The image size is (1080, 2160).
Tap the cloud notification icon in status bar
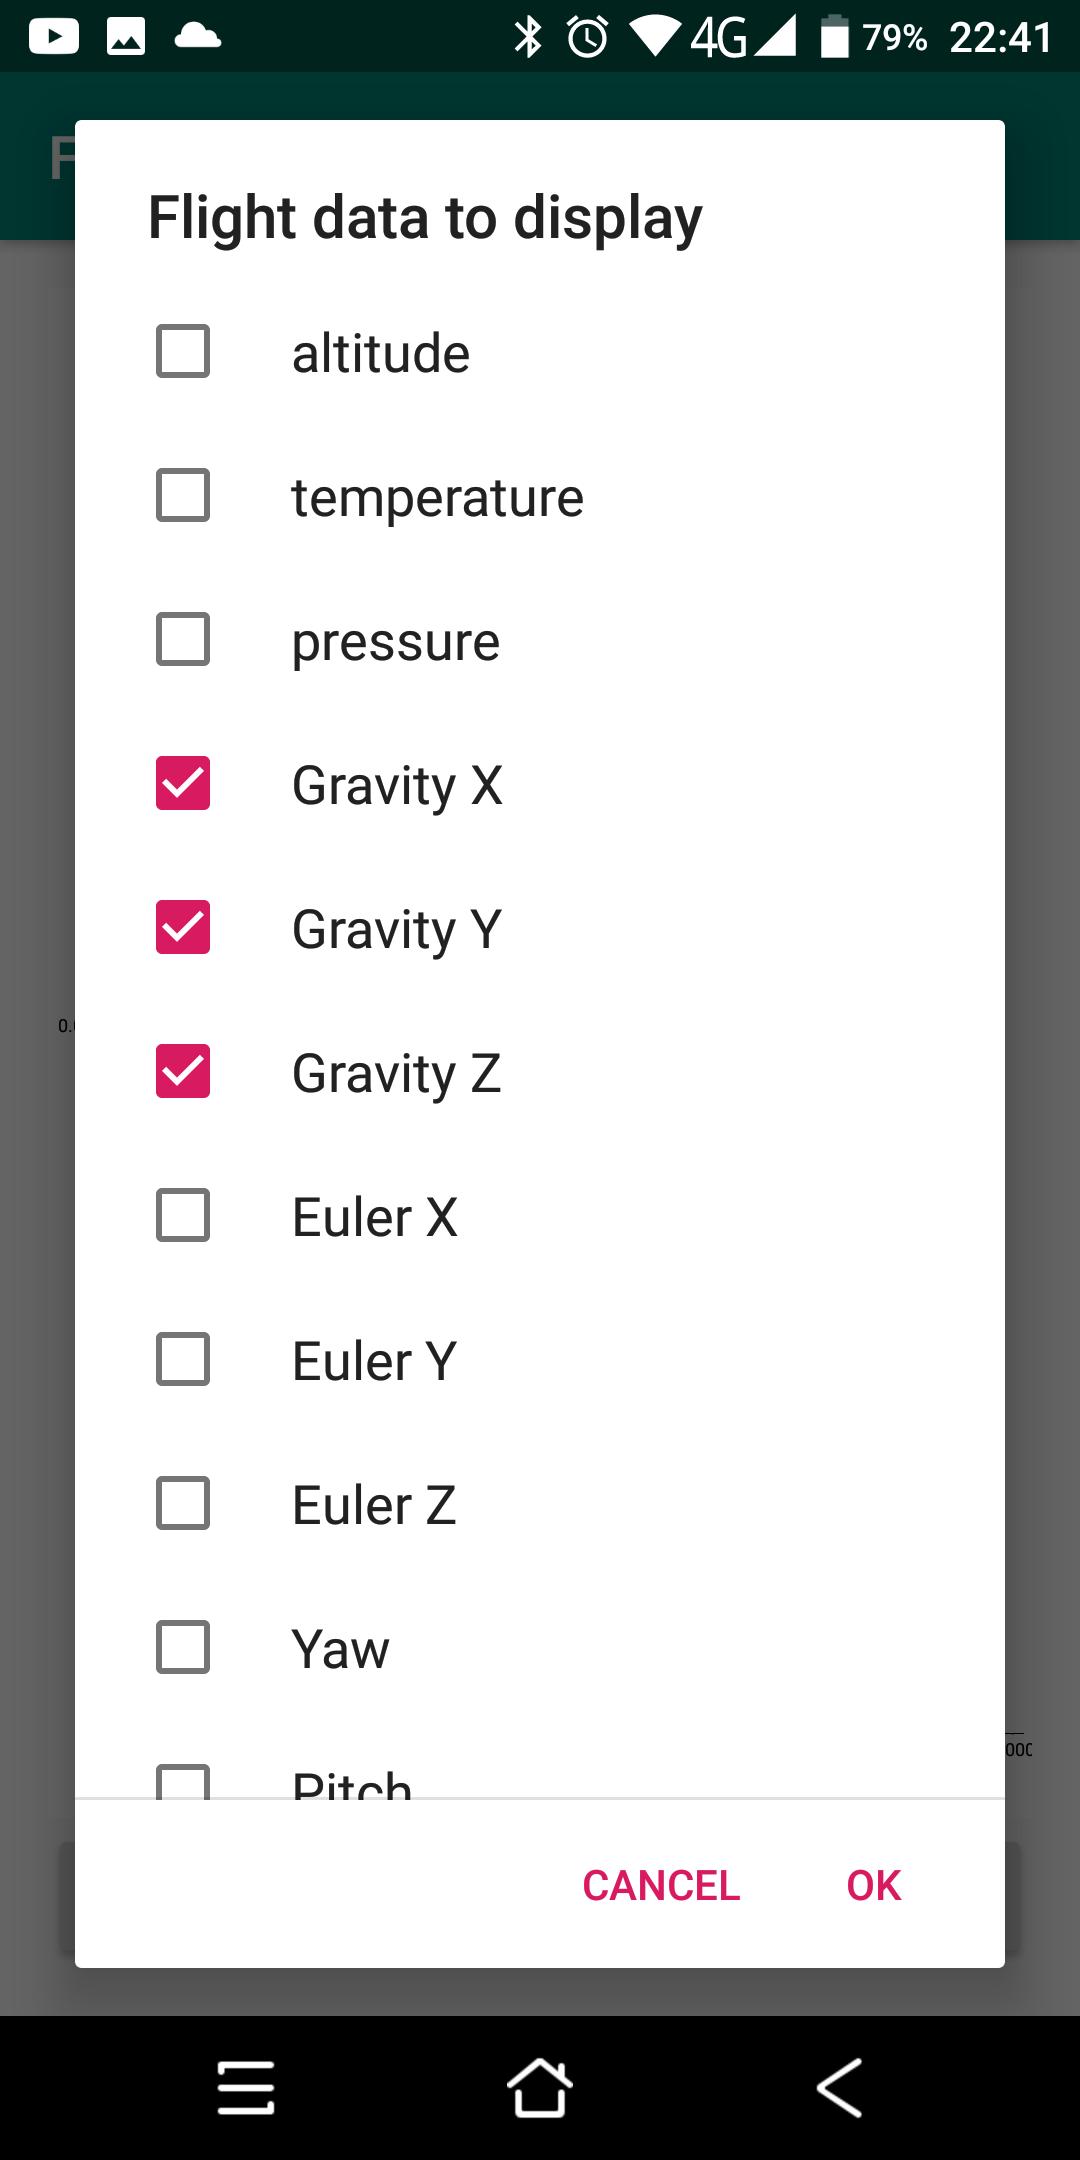tap(198, 37)
